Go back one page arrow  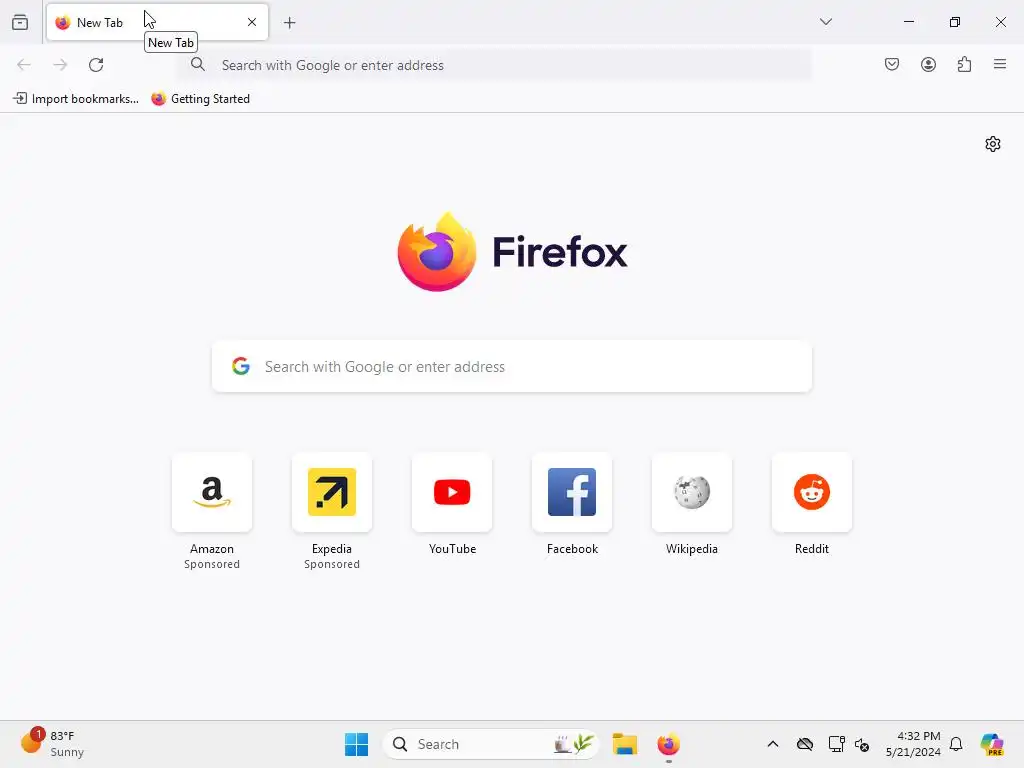(24, 65)
